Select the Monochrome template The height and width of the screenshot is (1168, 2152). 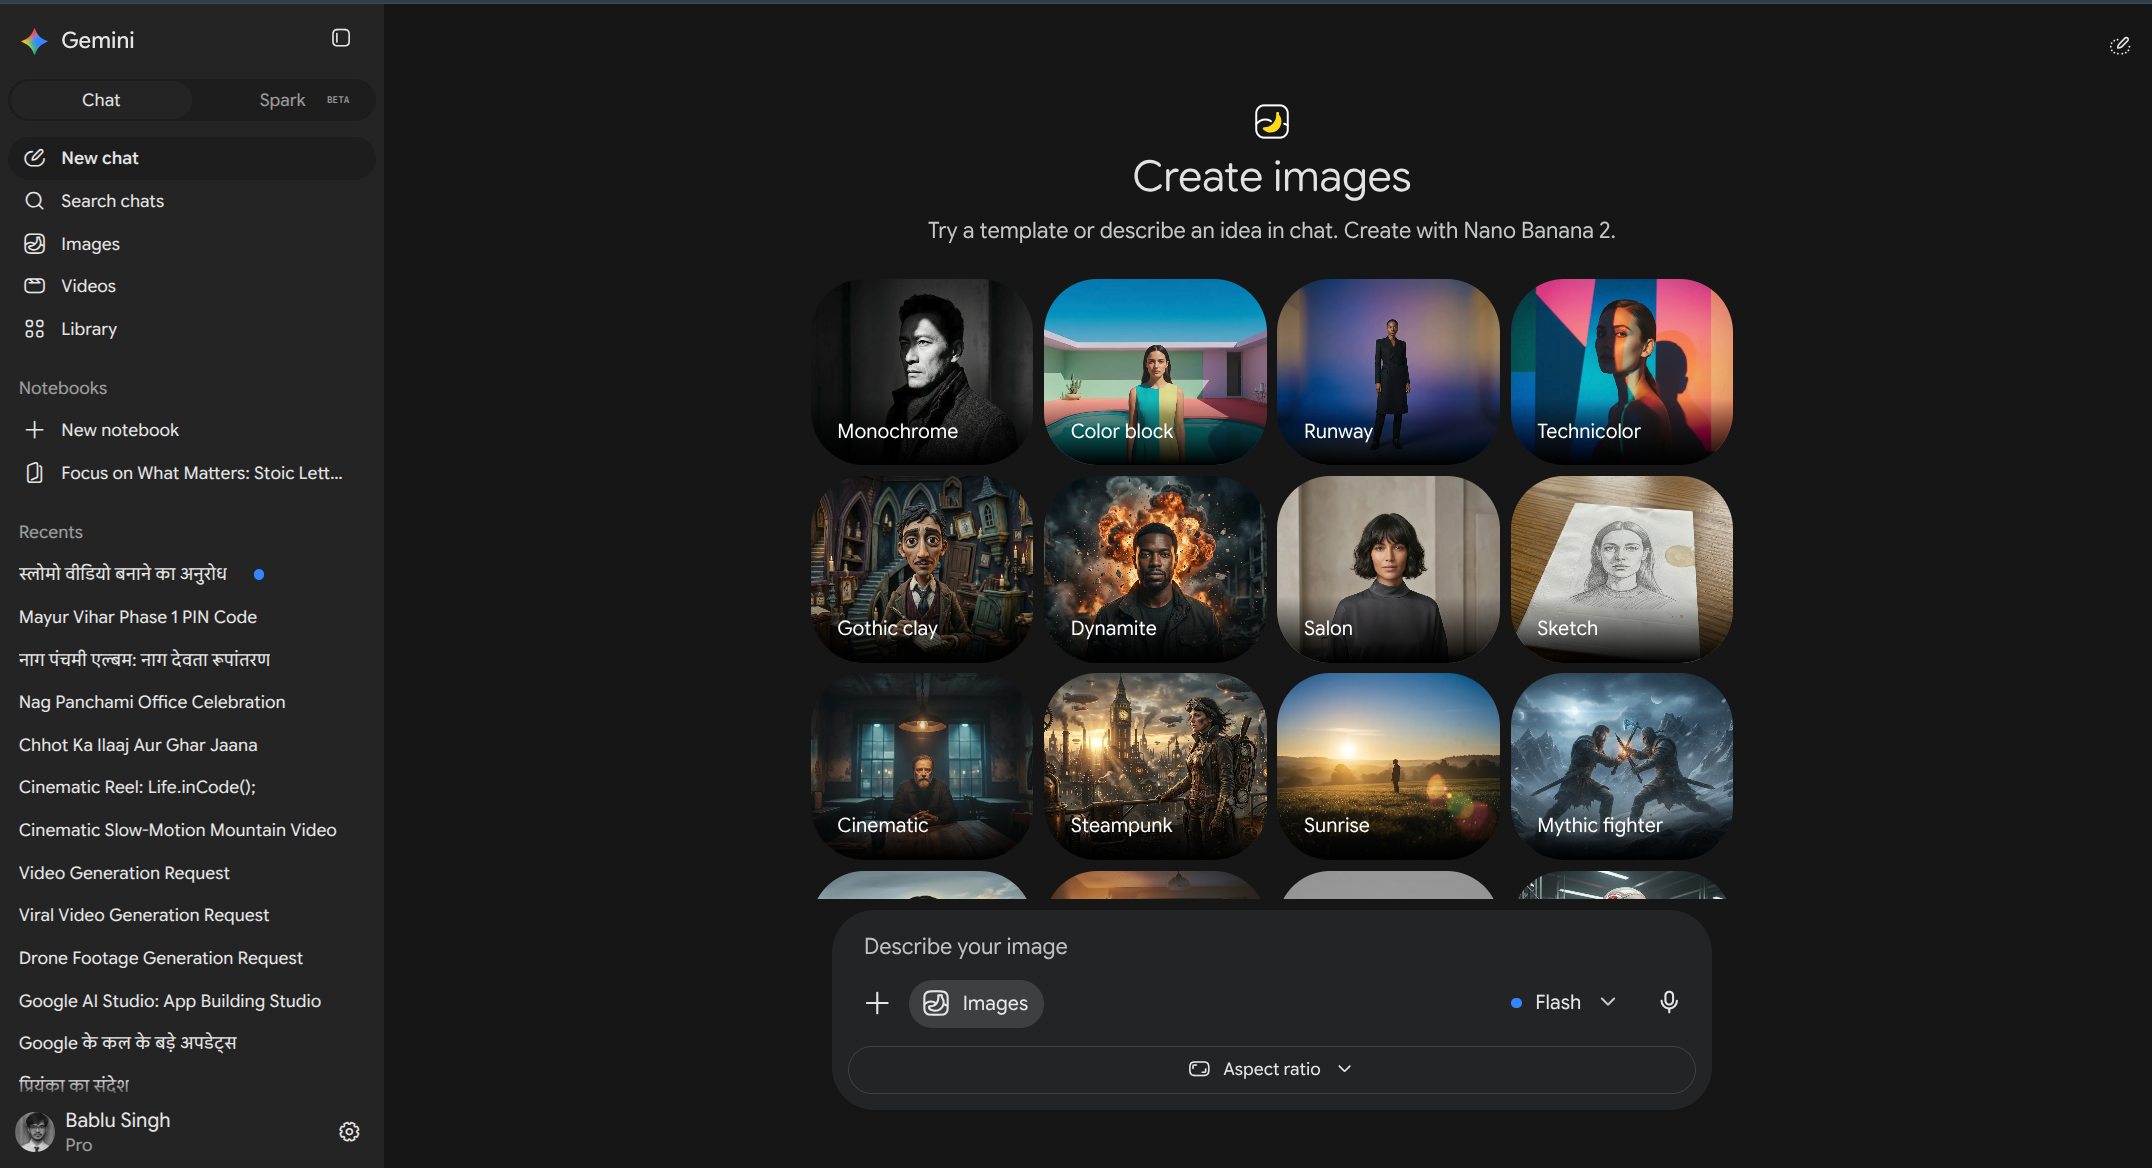921,371
